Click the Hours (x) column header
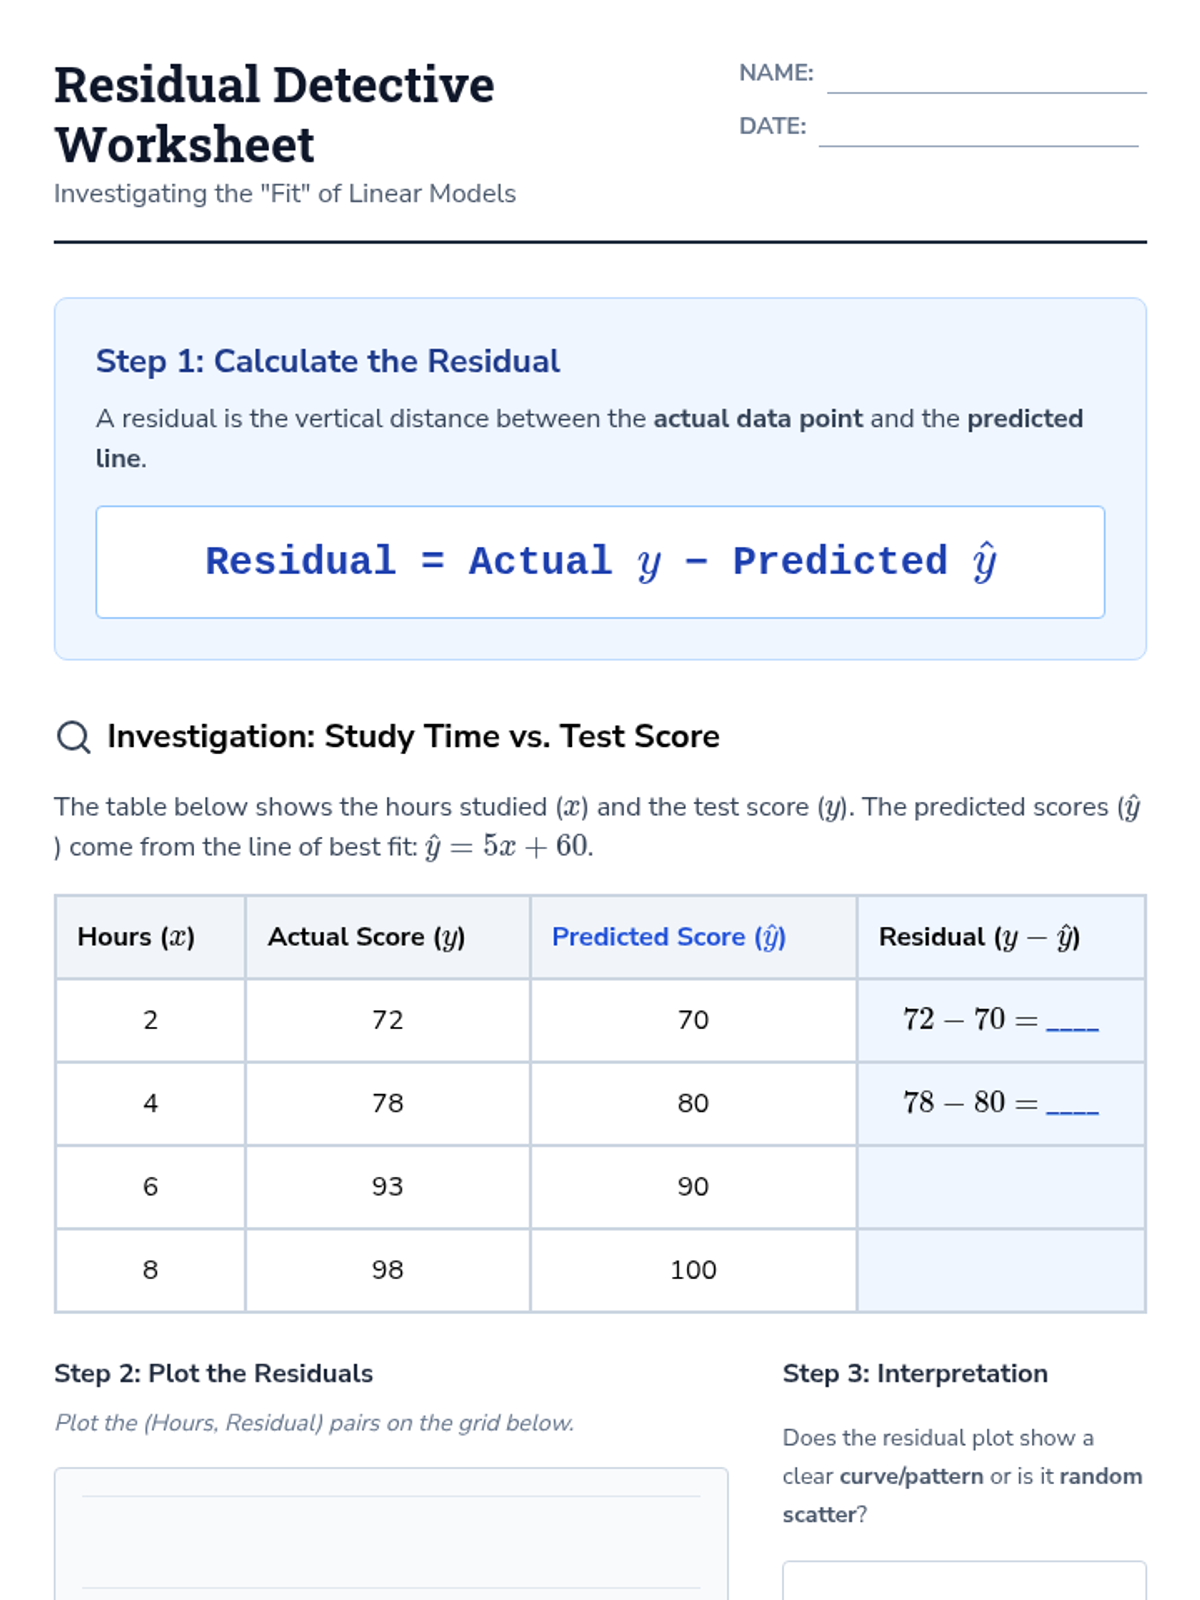 (136, 937)
